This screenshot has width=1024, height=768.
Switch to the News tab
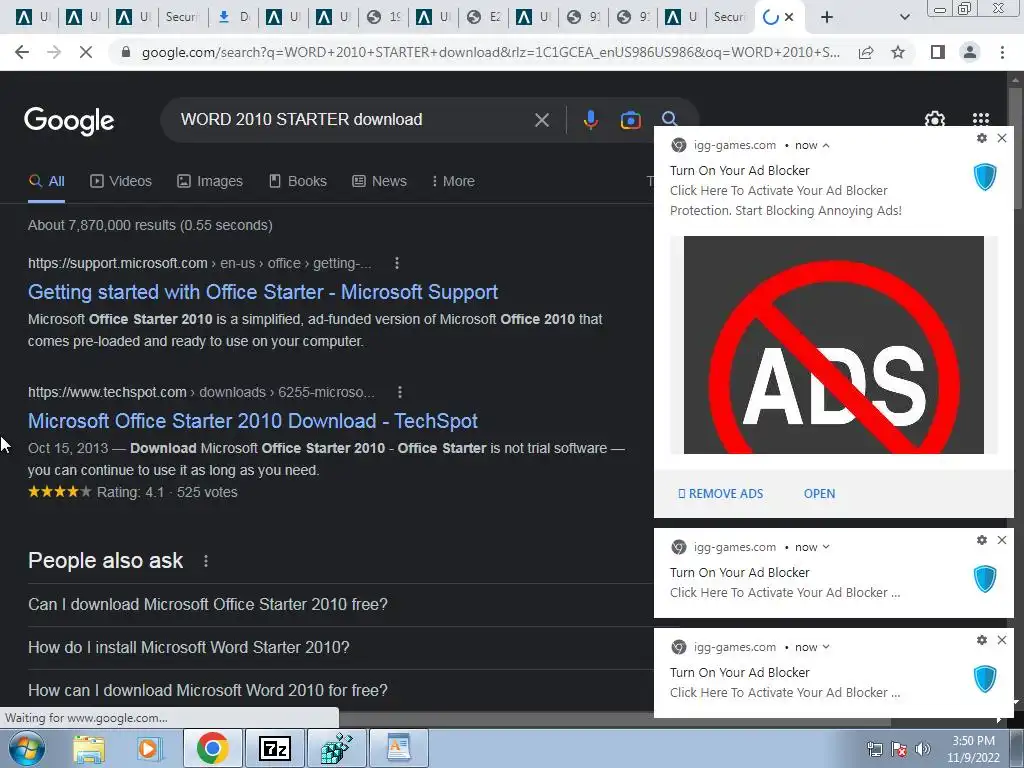click(379, 182)
